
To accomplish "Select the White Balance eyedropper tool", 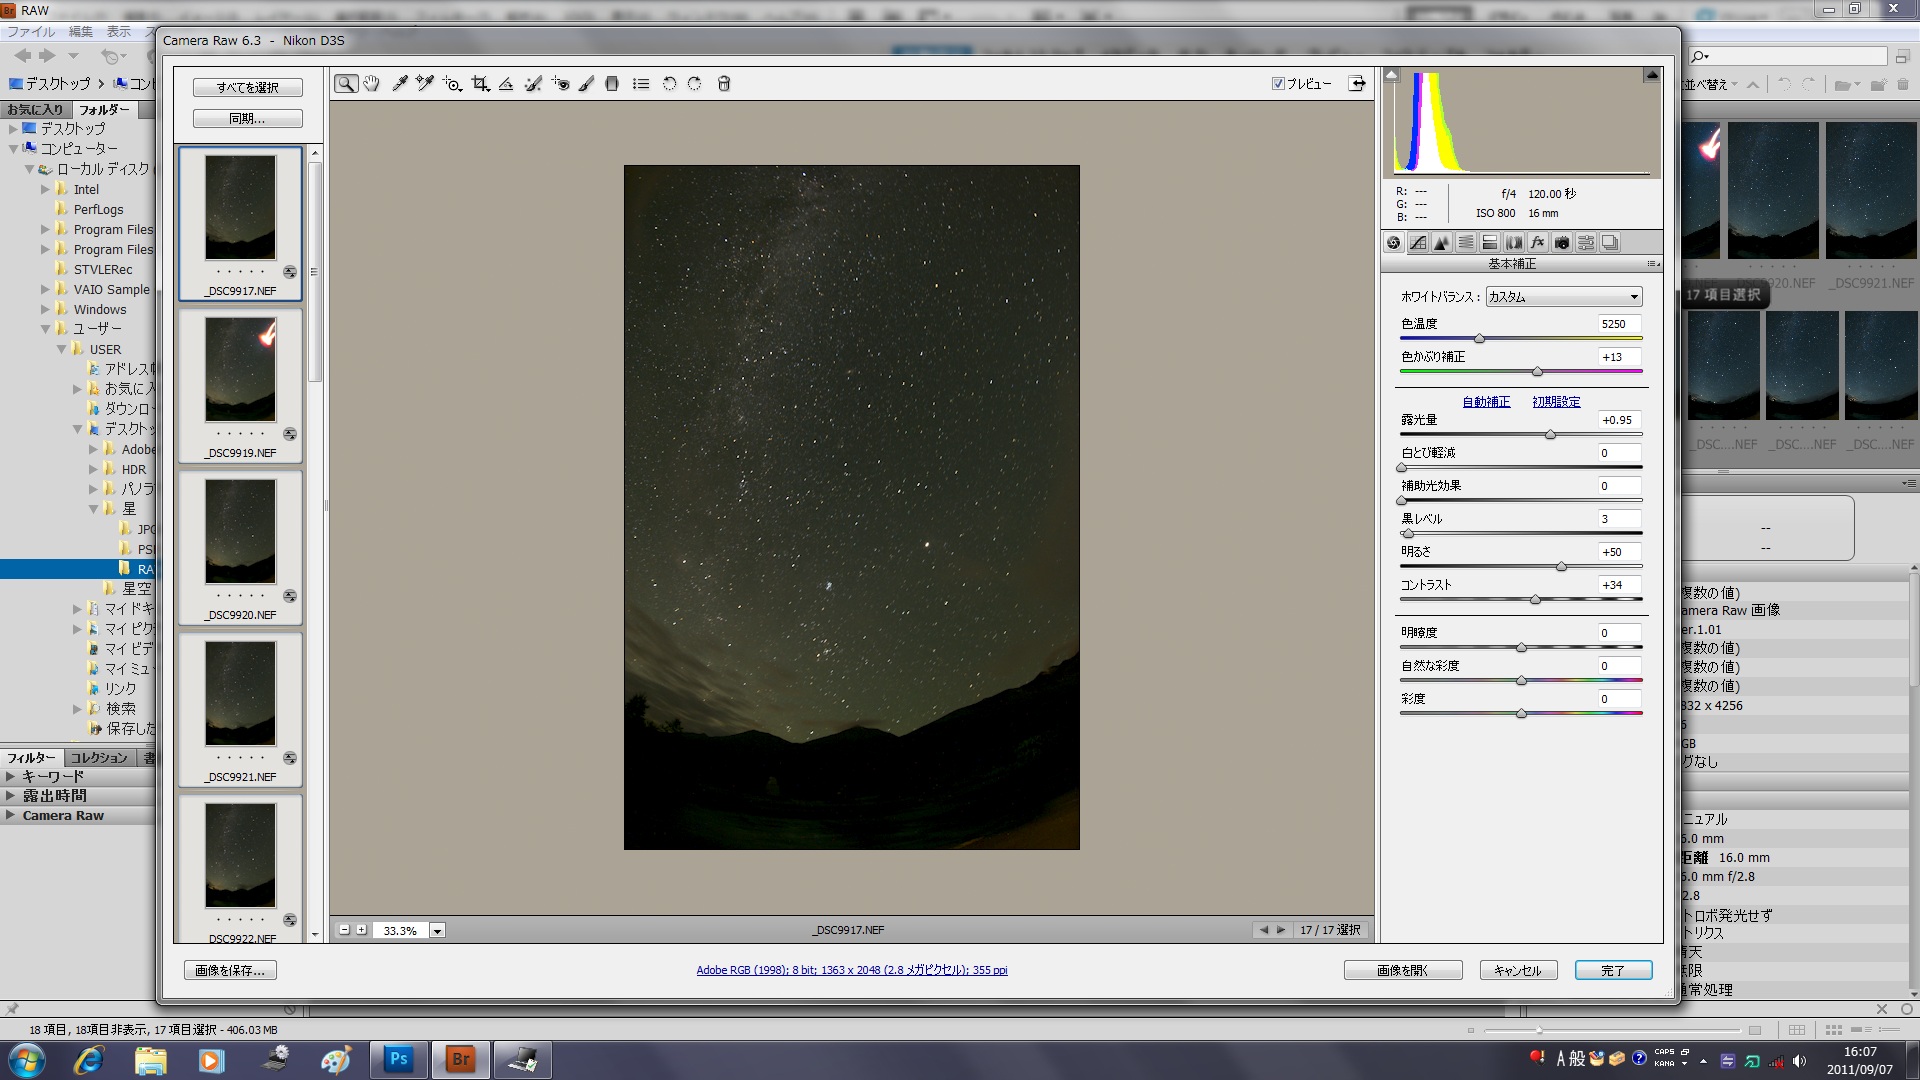I will pos(400,84).
